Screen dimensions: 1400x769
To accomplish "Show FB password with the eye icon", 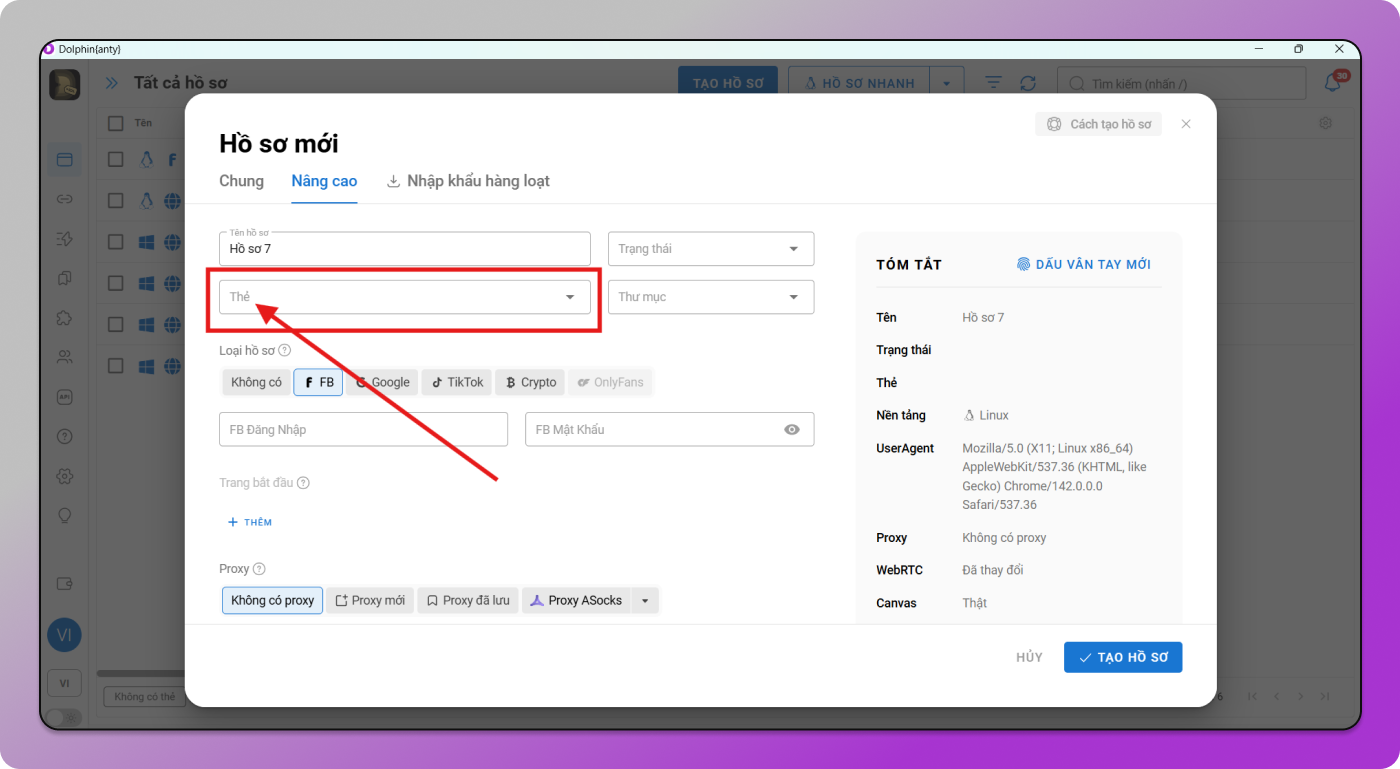I will coord(792,430).
